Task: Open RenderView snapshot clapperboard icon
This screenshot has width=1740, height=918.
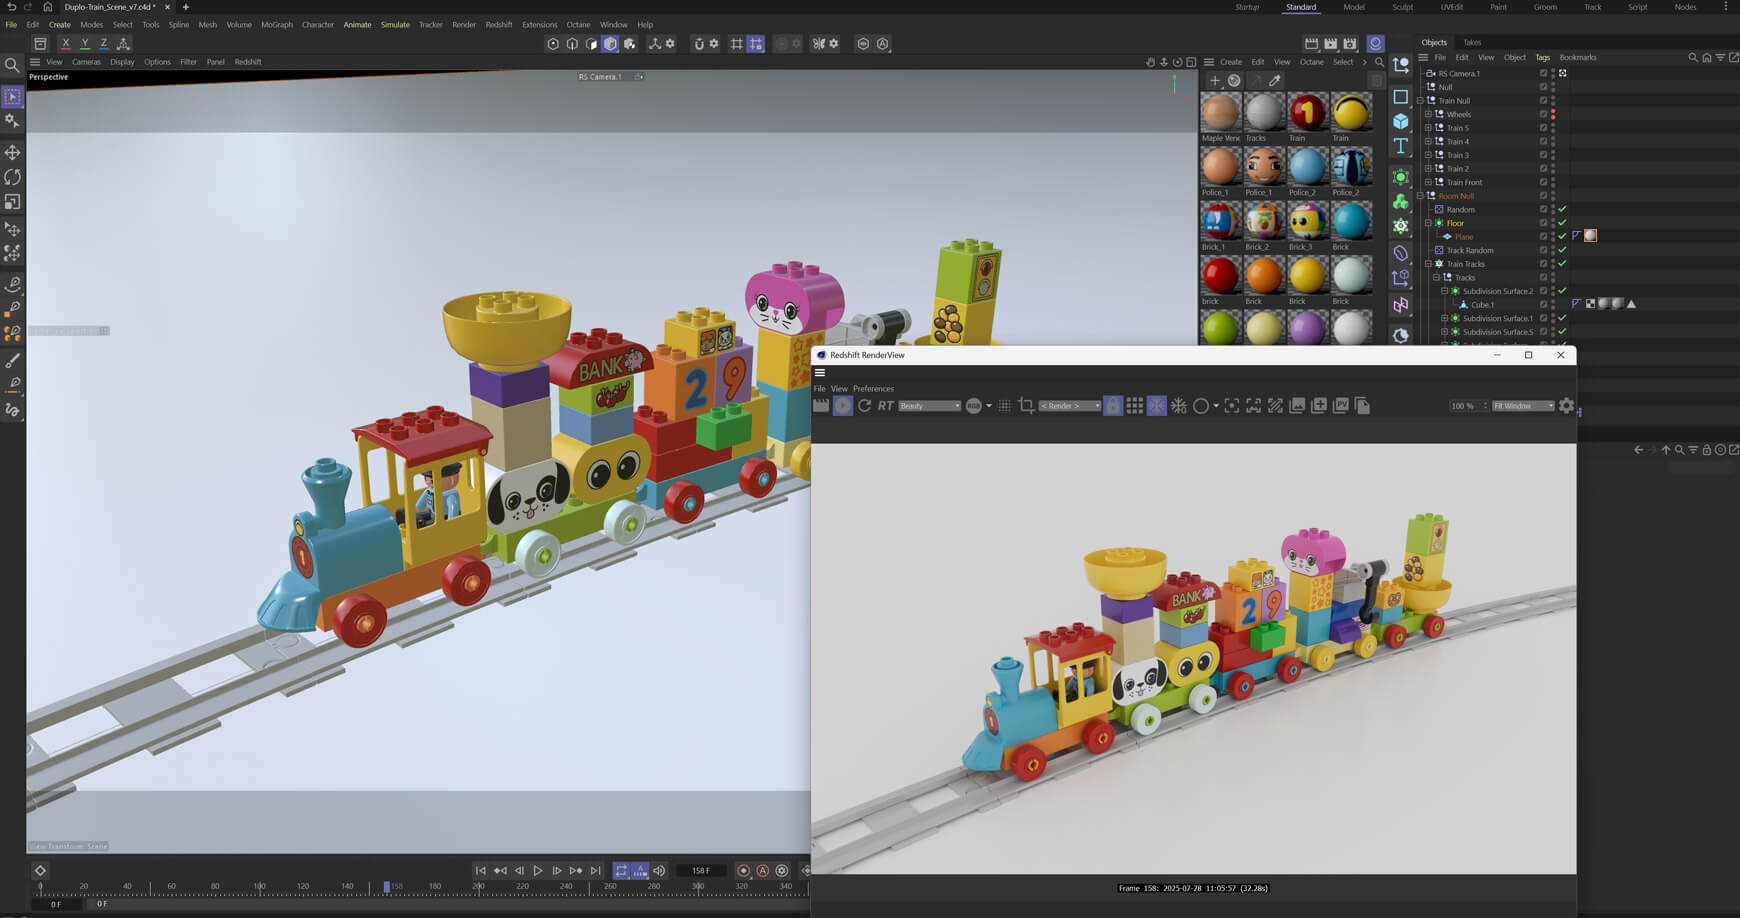Action: coord(821,405)
